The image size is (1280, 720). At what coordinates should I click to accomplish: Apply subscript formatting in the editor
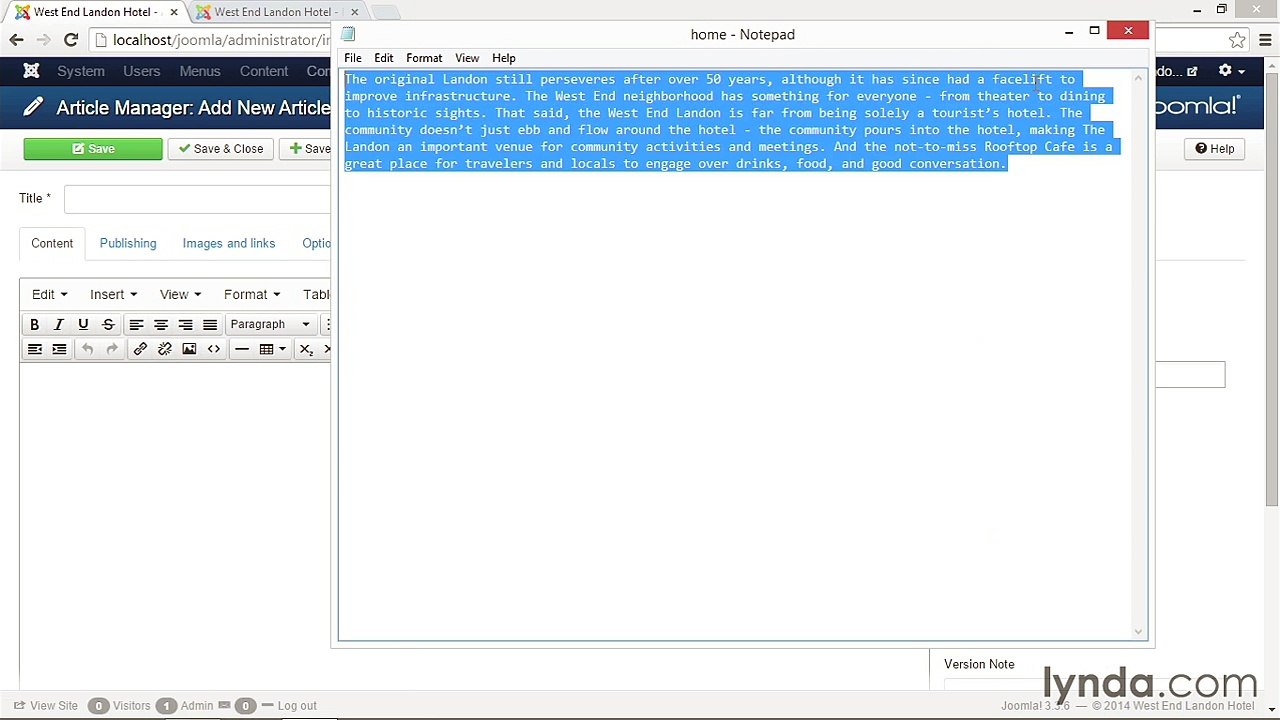[x=306, y=349]
